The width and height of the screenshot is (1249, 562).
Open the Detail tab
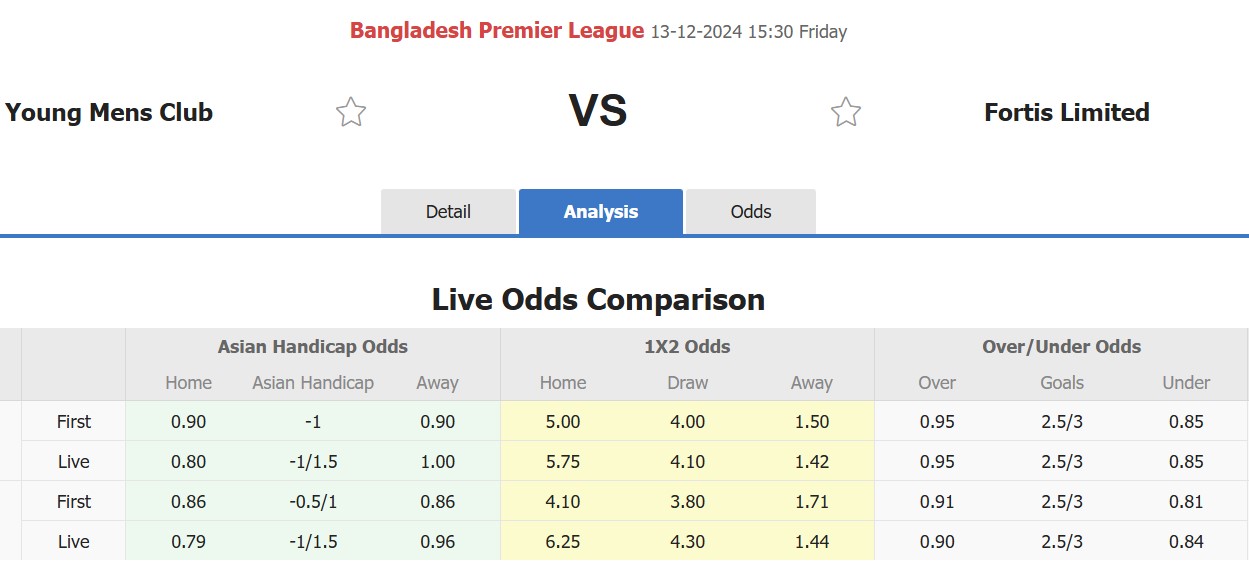click(x=448, y=212)
